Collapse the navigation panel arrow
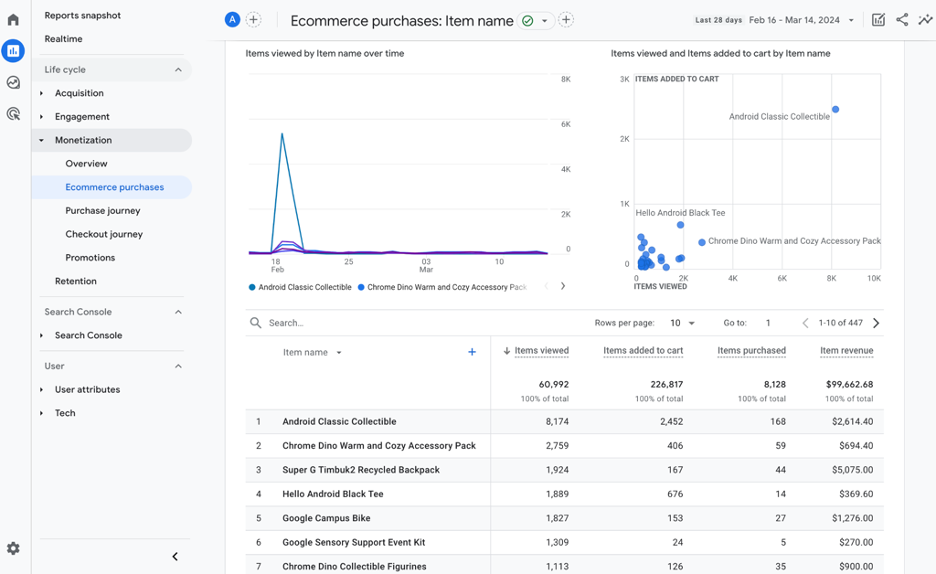This screenshot has width=936, height=574. click(x=175, y=557)
